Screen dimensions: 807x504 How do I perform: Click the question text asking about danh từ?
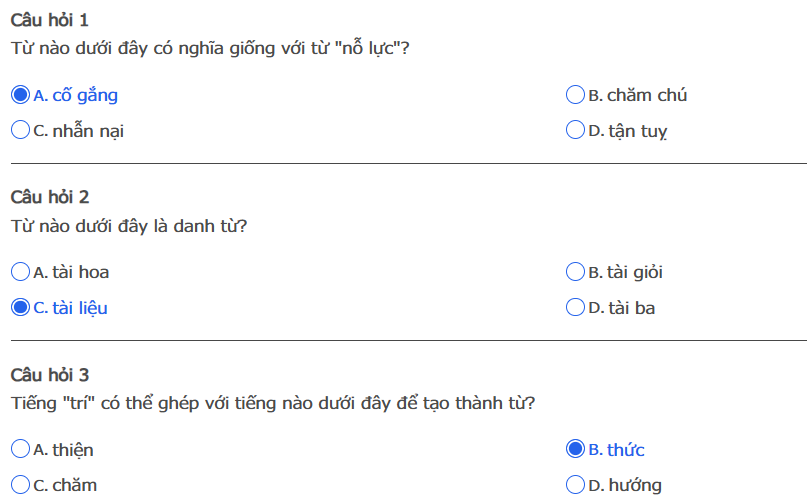(129, 225)
